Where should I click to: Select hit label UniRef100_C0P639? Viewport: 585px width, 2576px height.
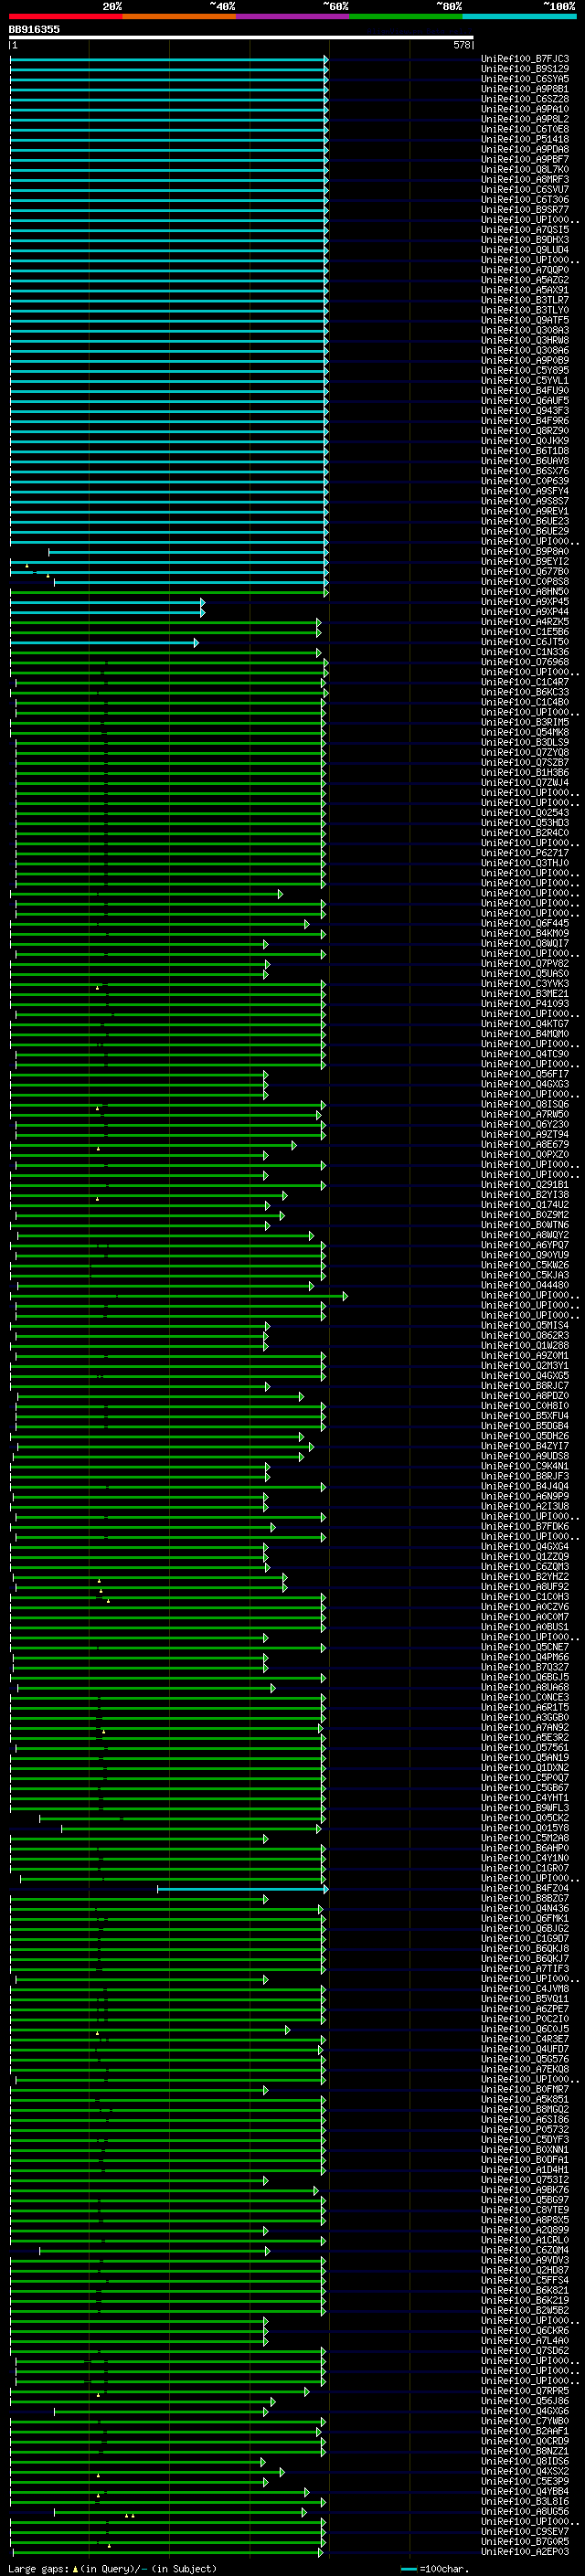pyautogui.click(x=524, y=481)
